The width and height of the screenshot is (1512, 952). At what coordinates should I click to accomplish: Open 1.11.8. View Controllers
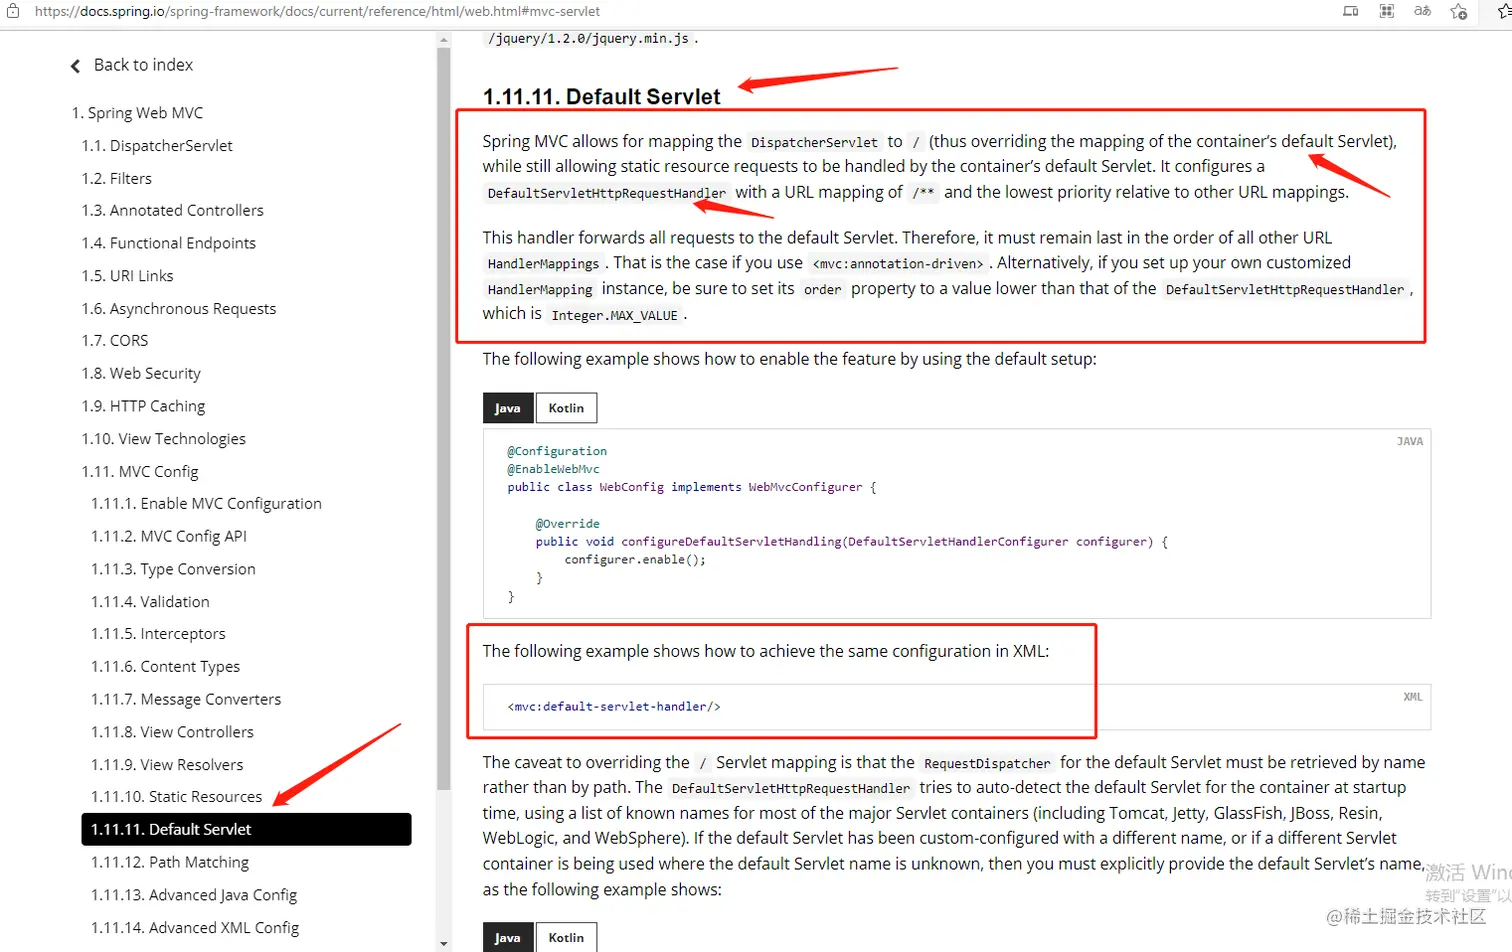[172, 733]
